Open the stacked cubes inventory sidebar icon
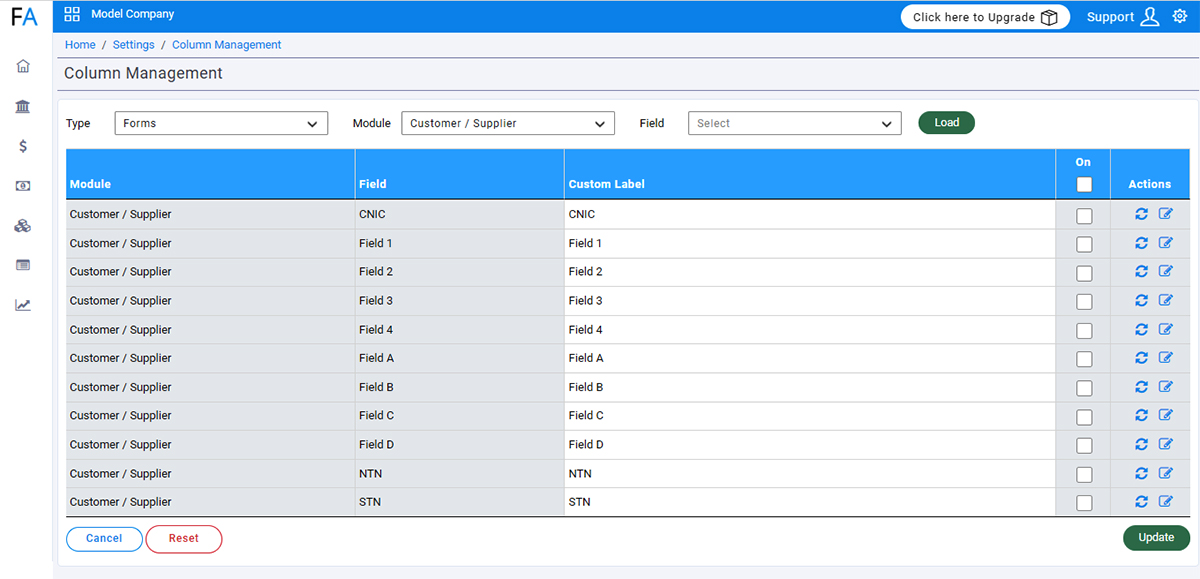The image size is (1200, 579). pos(23,226)
